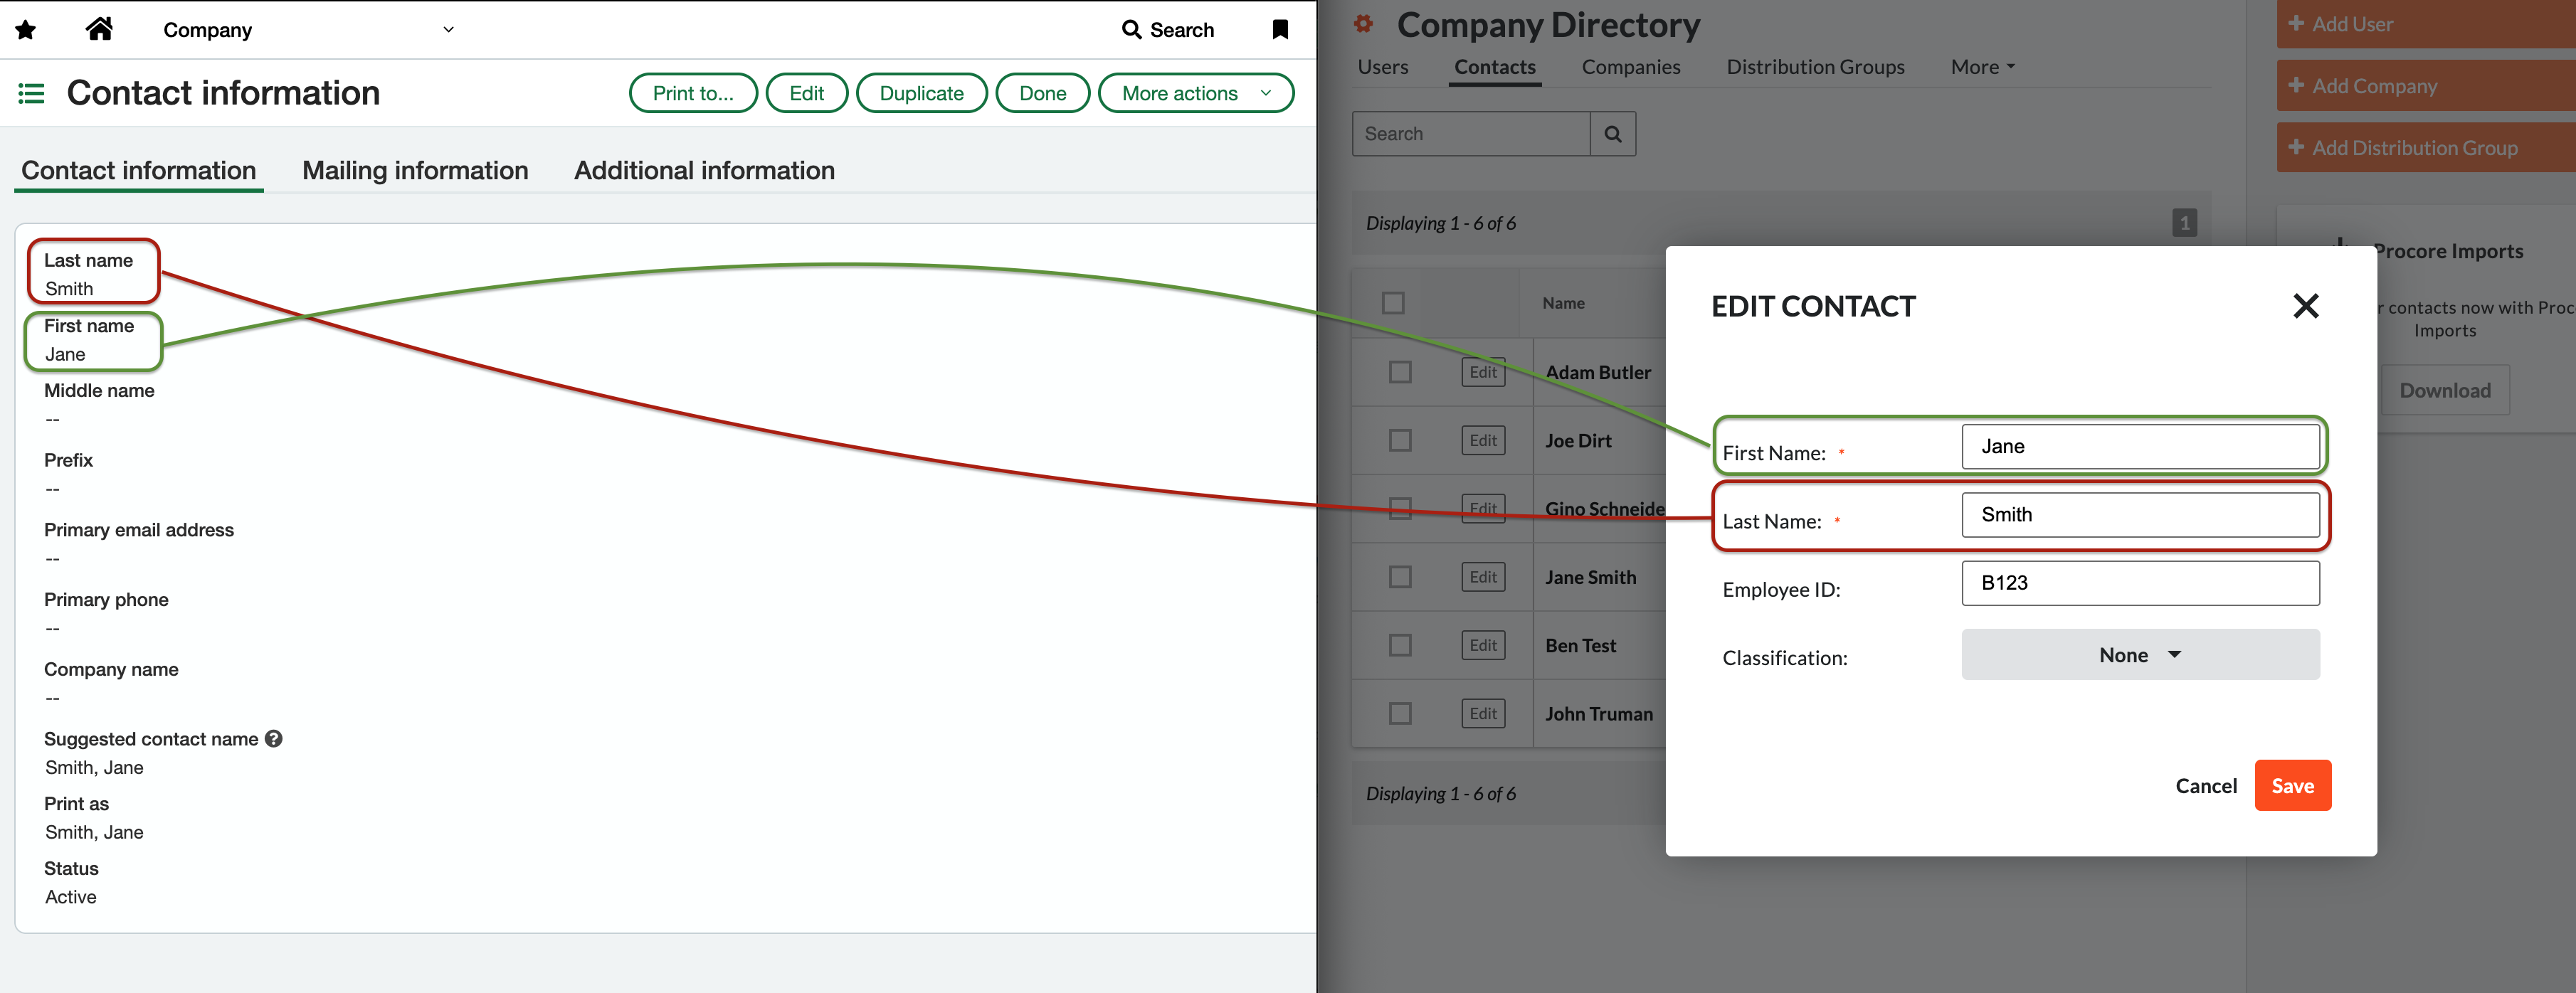Screen dimensions: 2576x993
Task: Click the Employee ID field B123
Action: point(2140,583)
